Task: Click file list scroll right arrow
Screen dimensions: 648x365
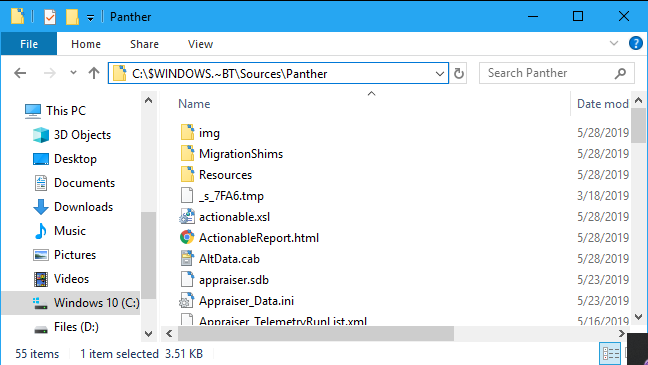Action: [622, 334]
